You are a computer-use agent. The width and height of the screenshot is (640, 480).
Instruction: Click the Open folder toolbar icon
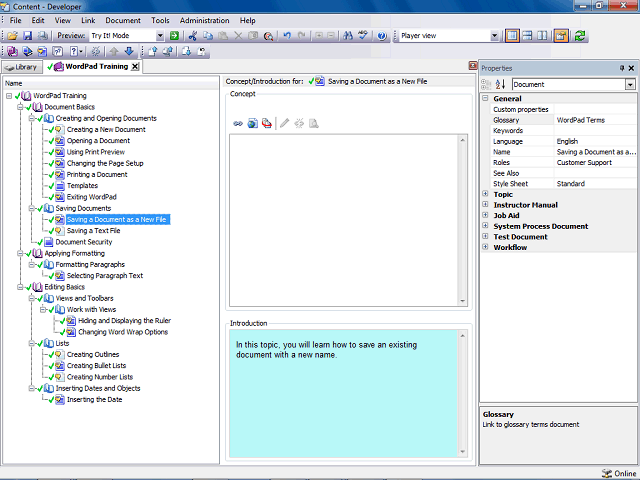pyautogui.click(x=12, y=36)
